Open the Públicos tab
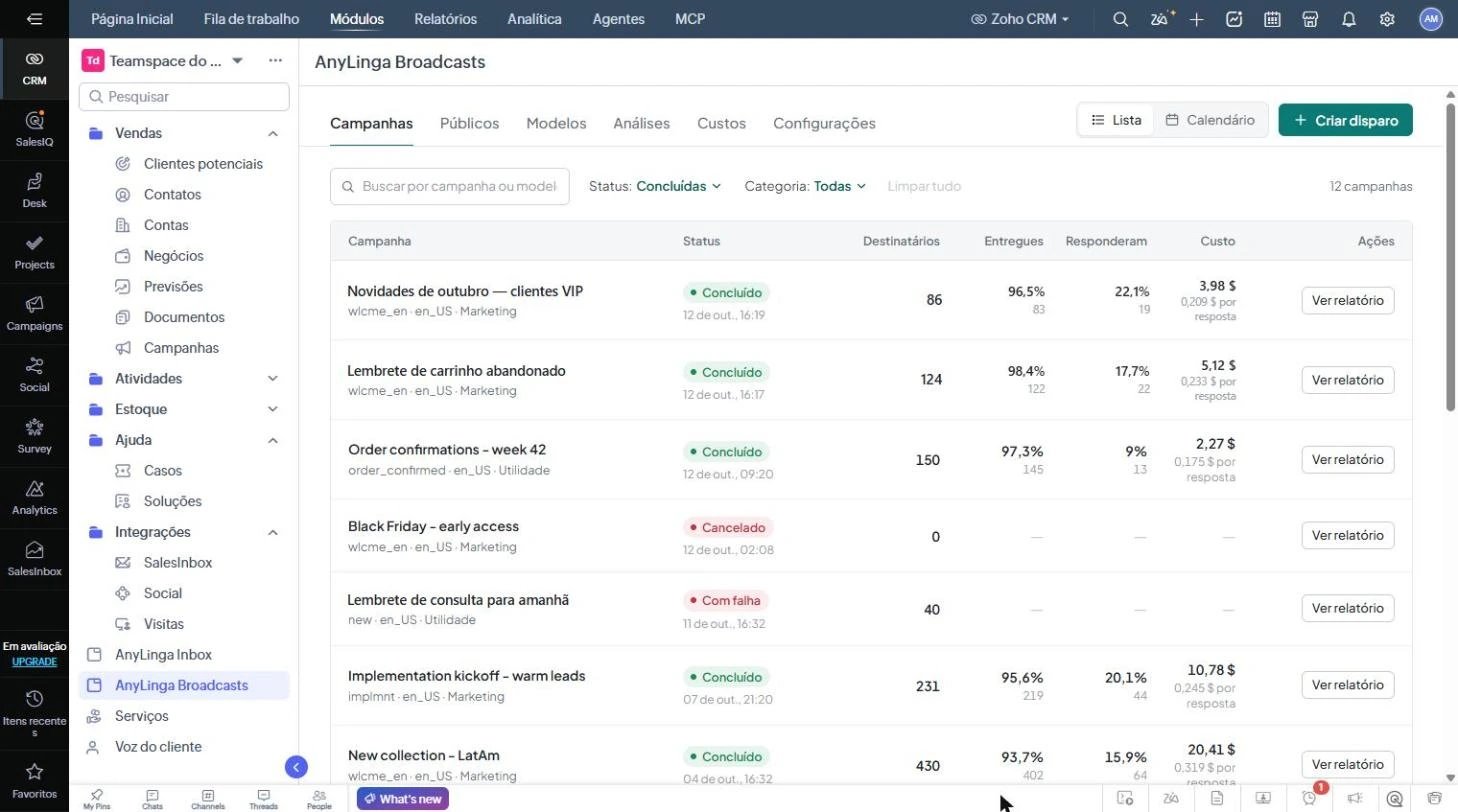This screenshot has height=812, width=1458. [469, 123]
